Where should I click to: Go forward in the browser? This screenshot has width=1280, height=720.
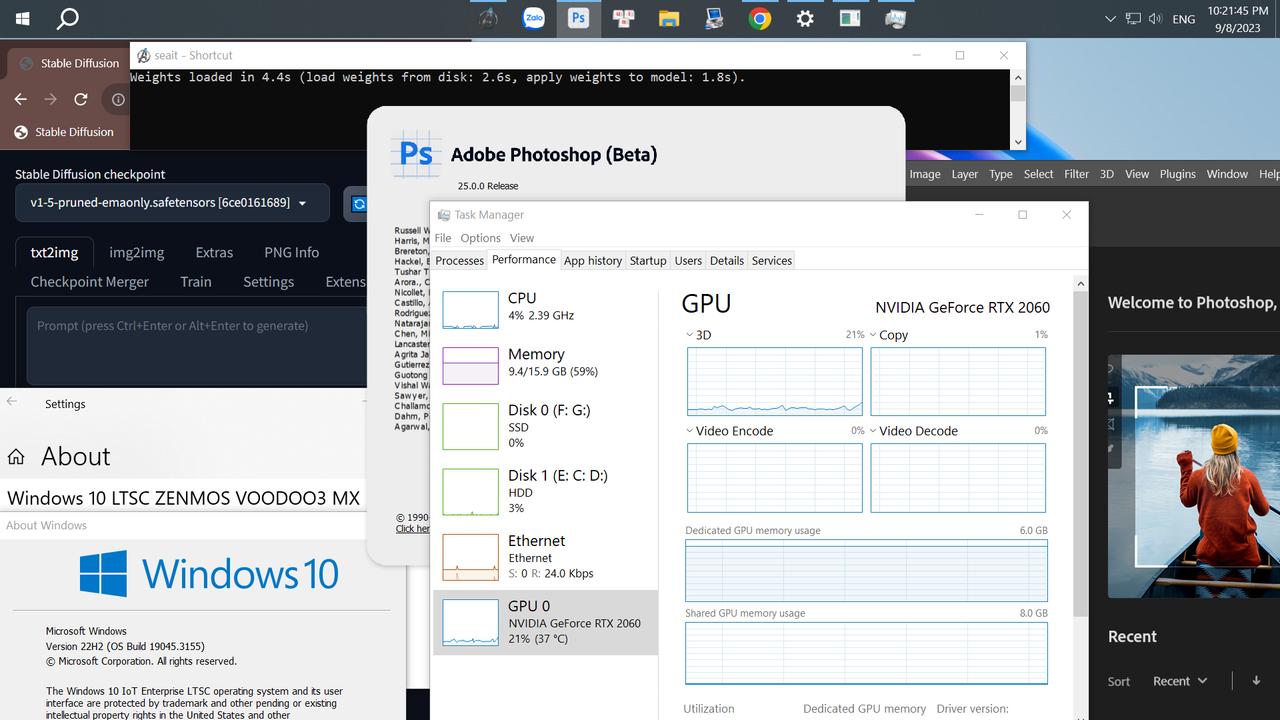pyautogui.click(x=50, y=99)
